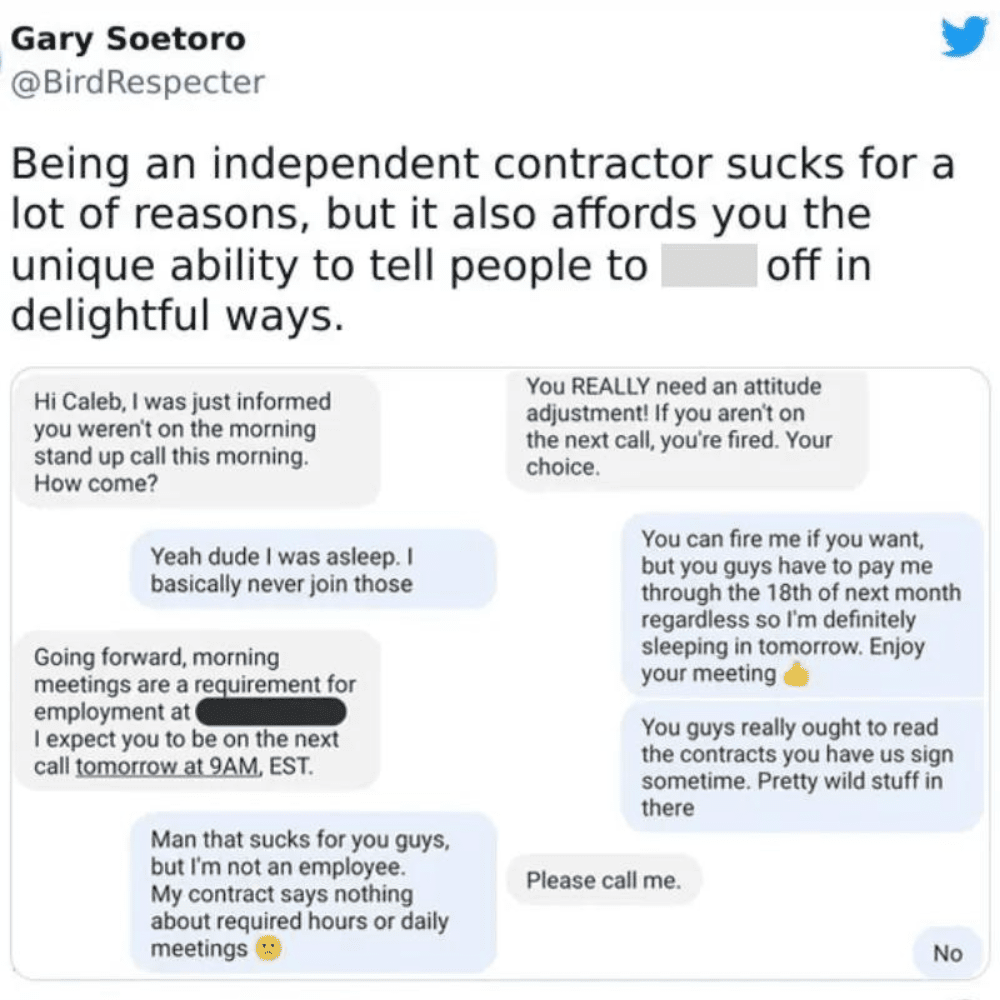Click the "Going forward, morning meetings" message
Image resolution: width=1000 pixels, height=1000 pixels.
point(196,712)
